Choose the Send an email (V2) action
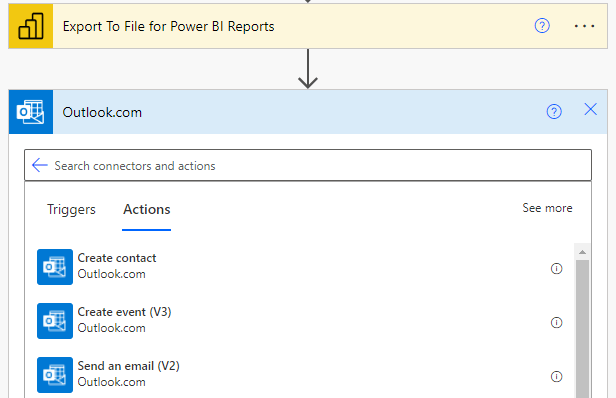This screenshot has width=616, height=398. coord(299,375)
